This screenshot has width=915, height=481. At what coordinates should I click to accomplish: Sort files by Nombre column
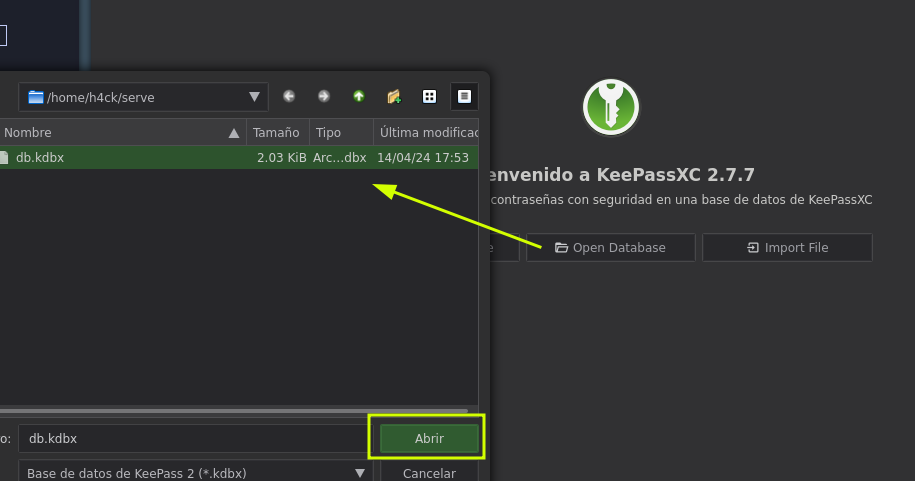coord(120,133)
